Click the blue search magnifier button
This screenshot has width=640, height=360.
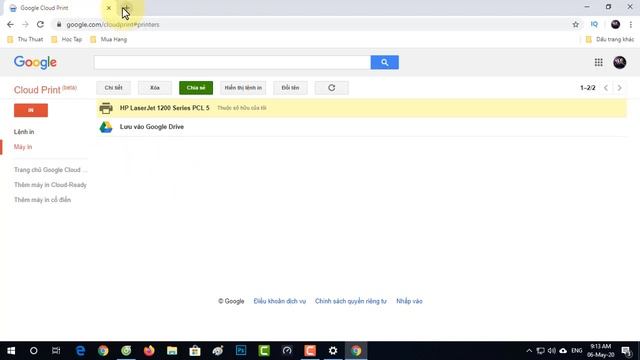384,62
